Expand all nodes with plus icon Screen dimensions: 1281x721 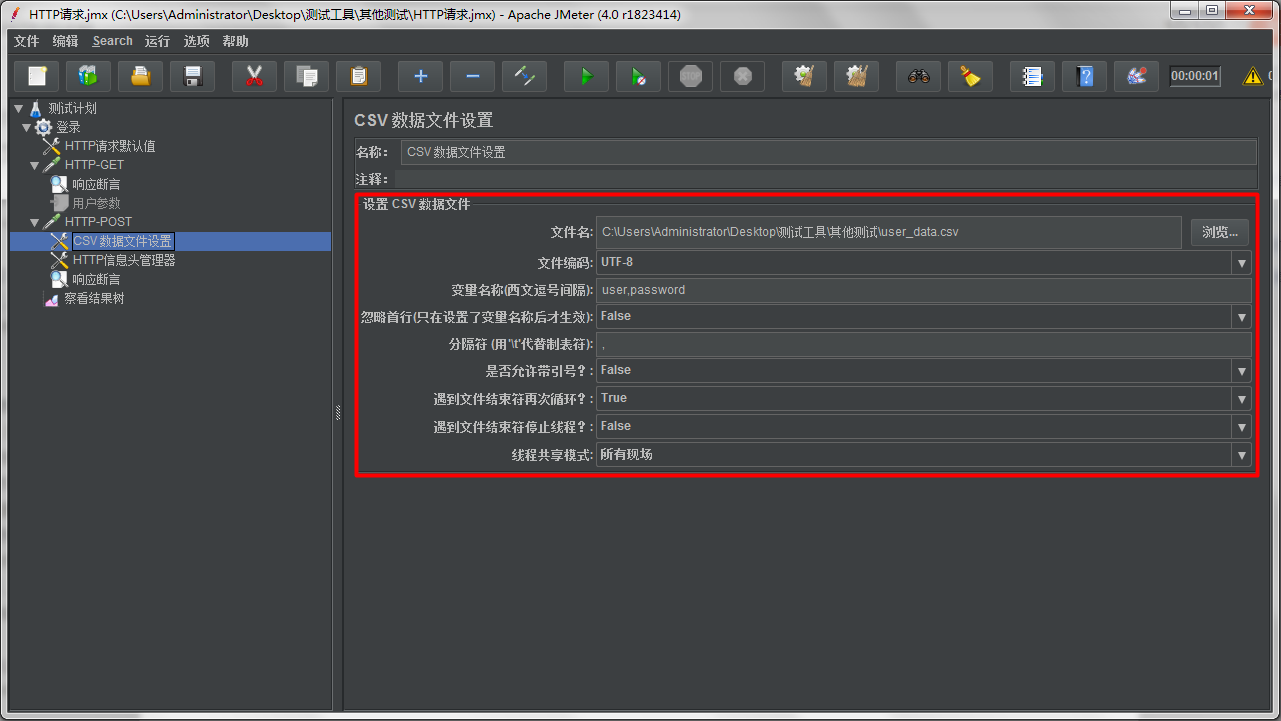coord(421,76)
